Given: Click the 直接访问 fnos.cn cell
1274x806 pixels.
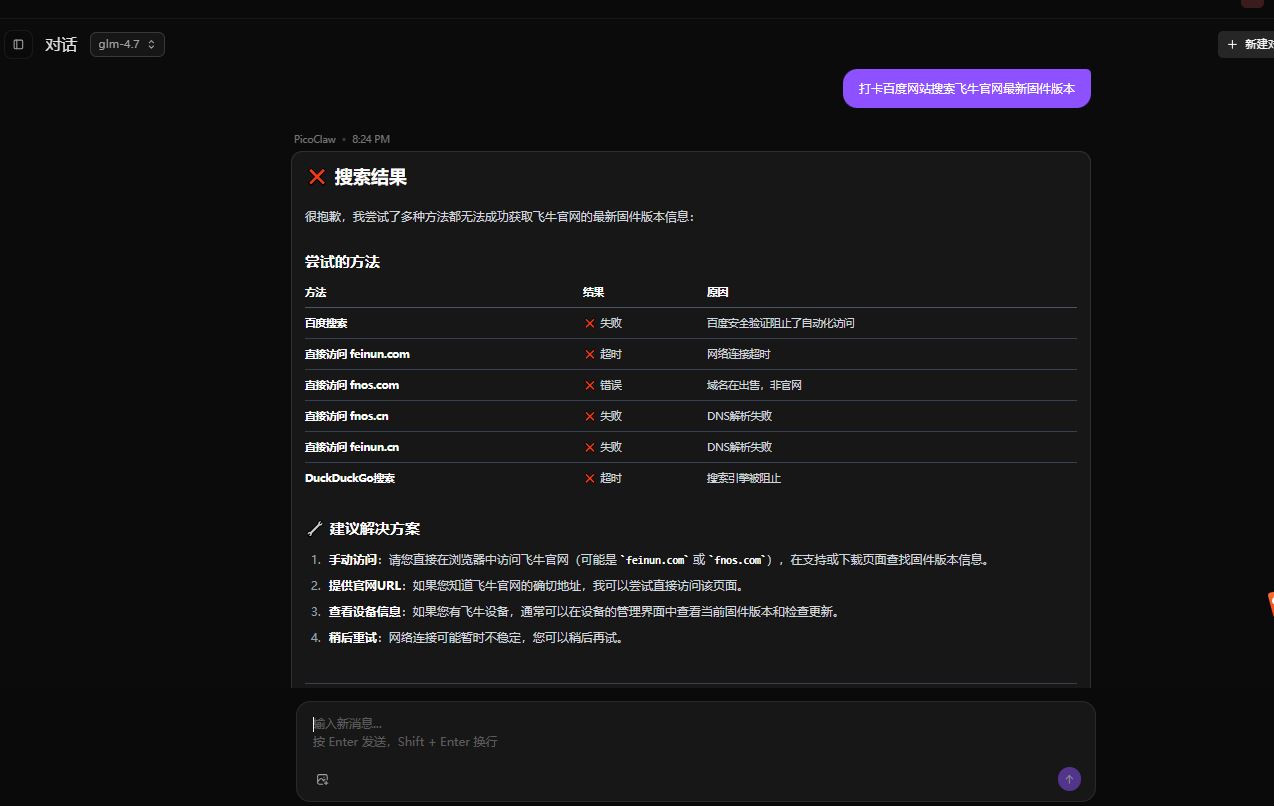Looking at the screenshot, I should tap(347, 416).
